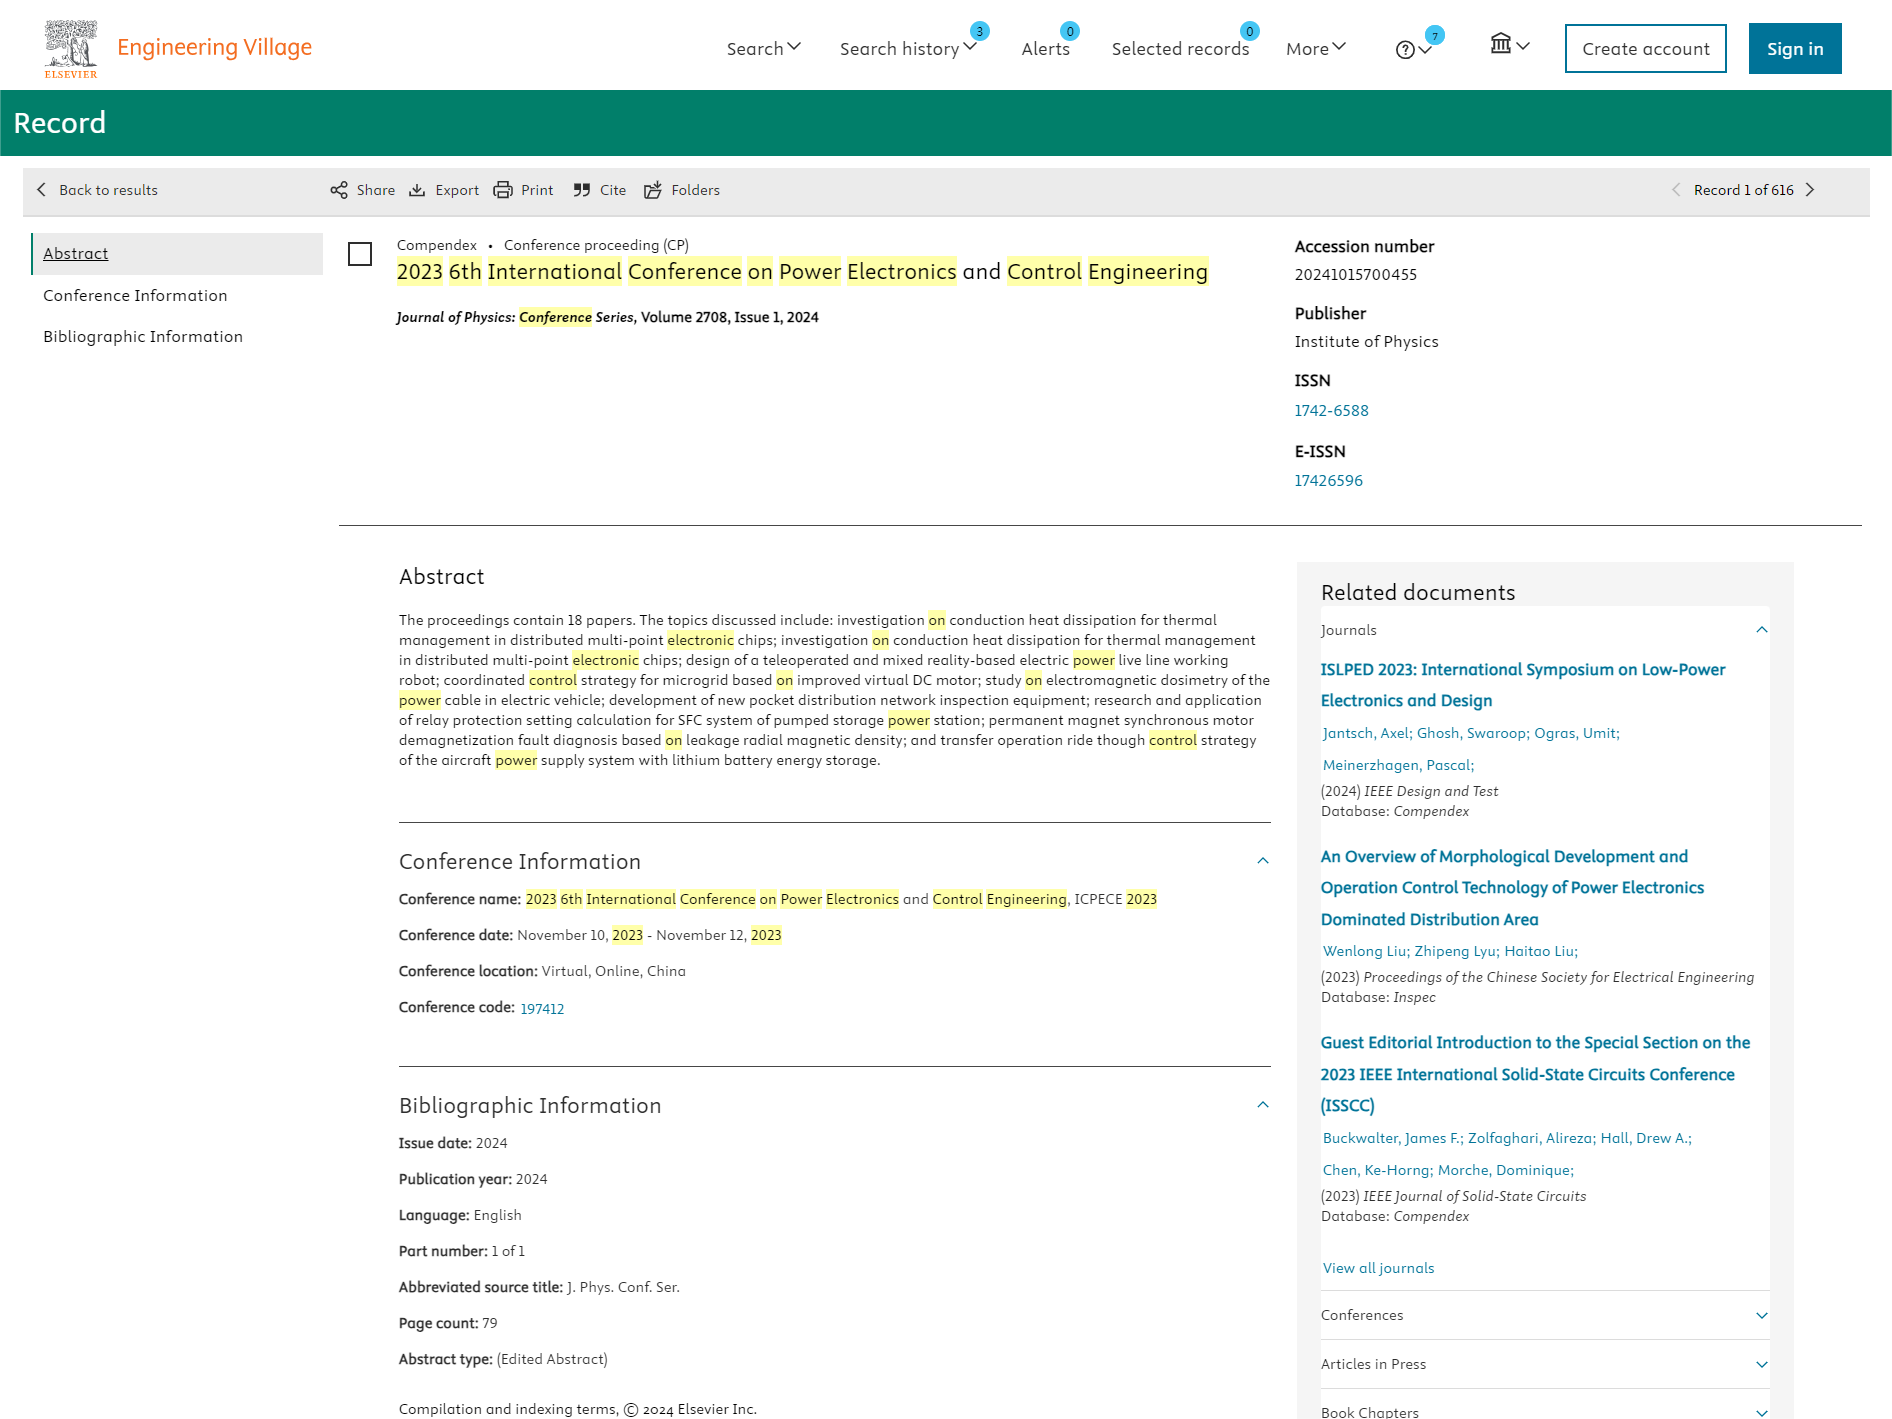Open the Search history dropdown
Viewport: 1892px width, 1419px height.
click(908, 48)
